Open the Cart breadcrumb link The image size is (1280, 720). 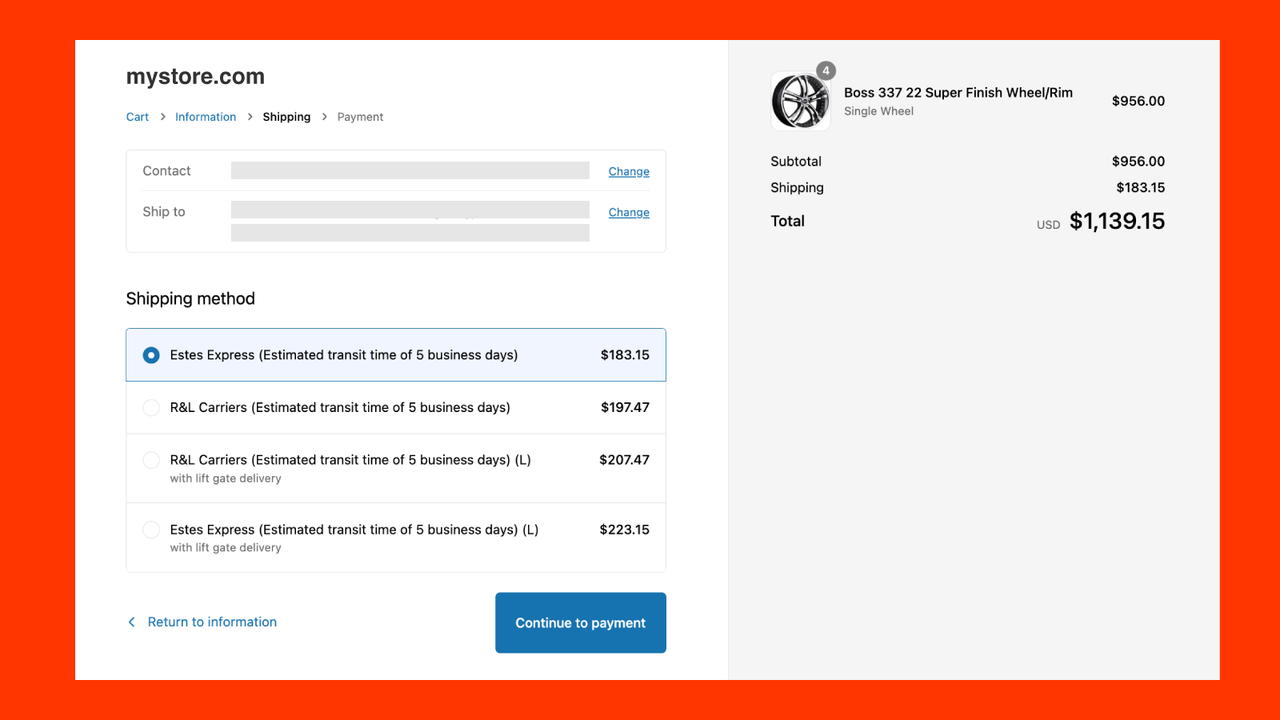pos(137,117)
